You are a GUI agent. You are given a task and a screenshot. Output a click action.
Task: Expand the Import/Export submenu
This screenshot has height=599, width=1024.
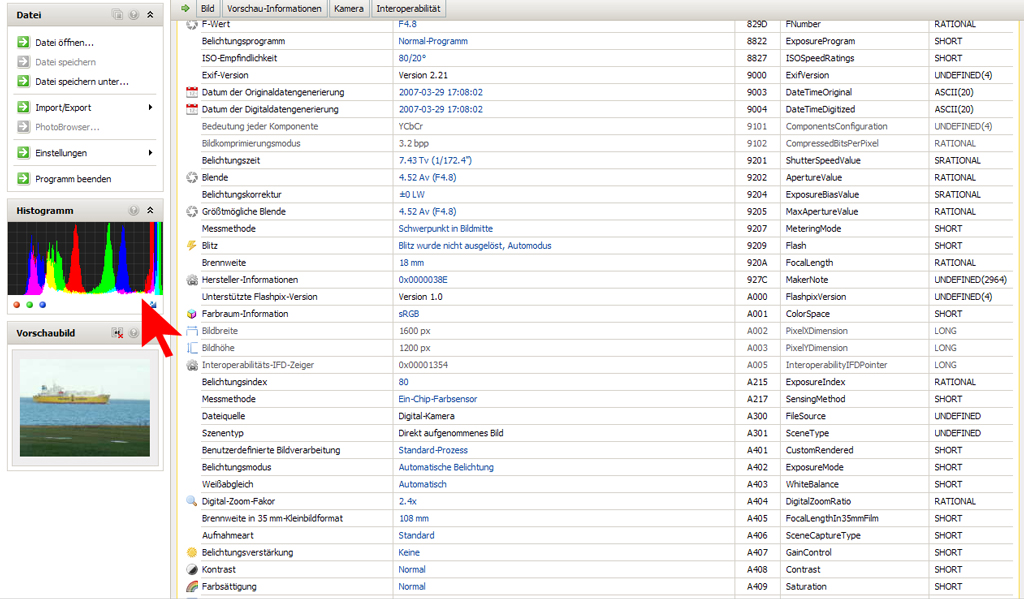coord(150,107)
